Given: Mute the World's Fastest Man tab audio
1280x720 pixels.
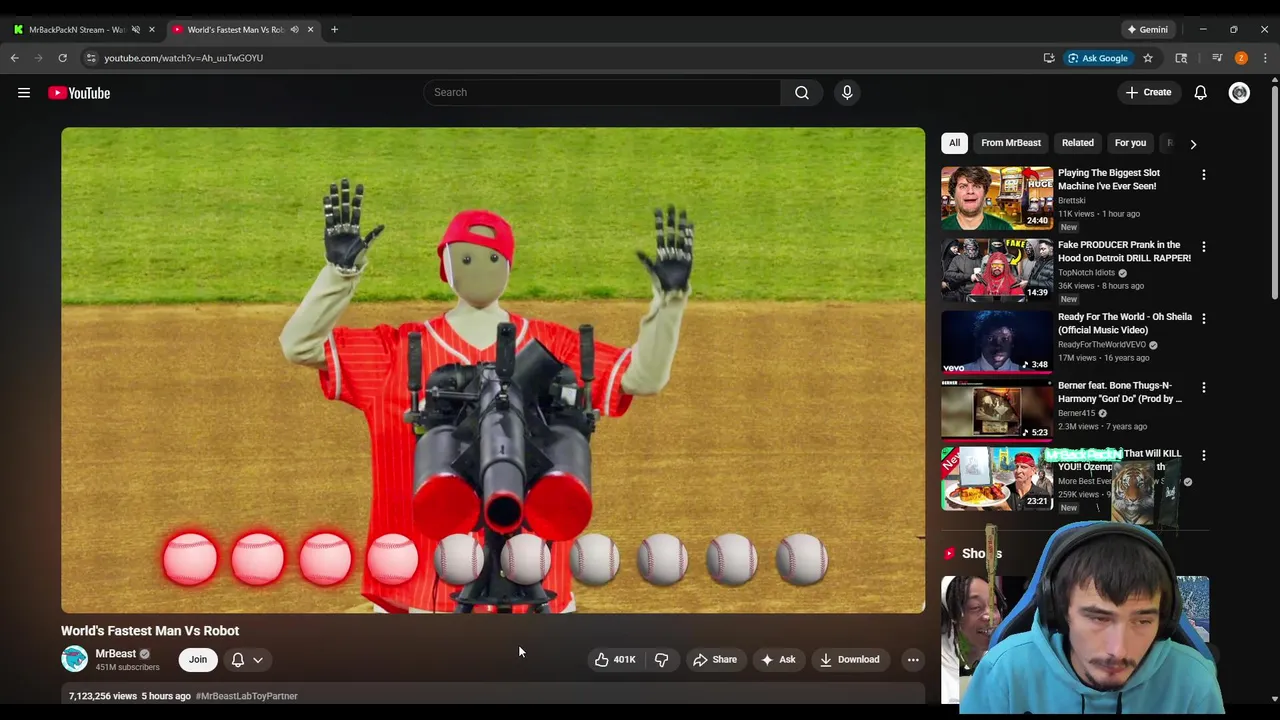Looking at the screenshot, I should coord(294,29).
